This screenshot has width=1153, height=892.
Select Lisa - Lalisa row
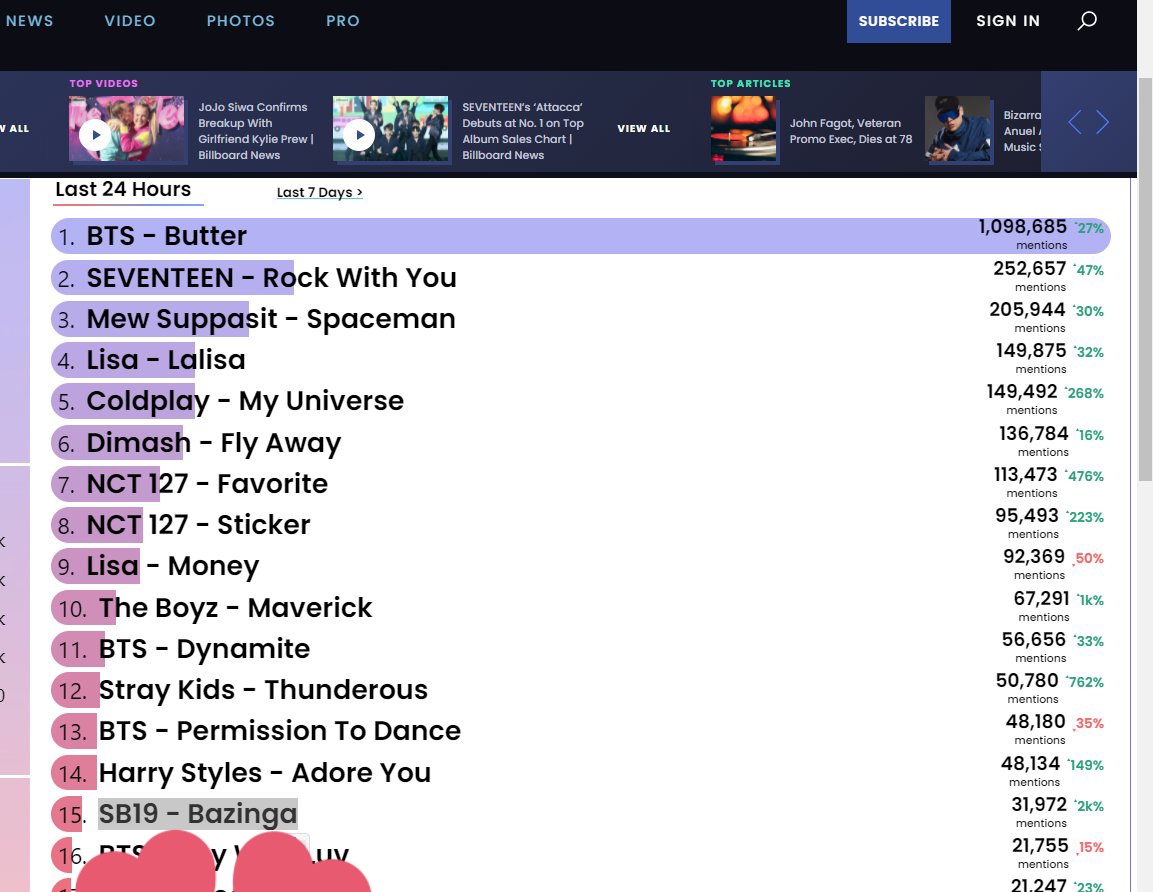[x=581, y=360]
